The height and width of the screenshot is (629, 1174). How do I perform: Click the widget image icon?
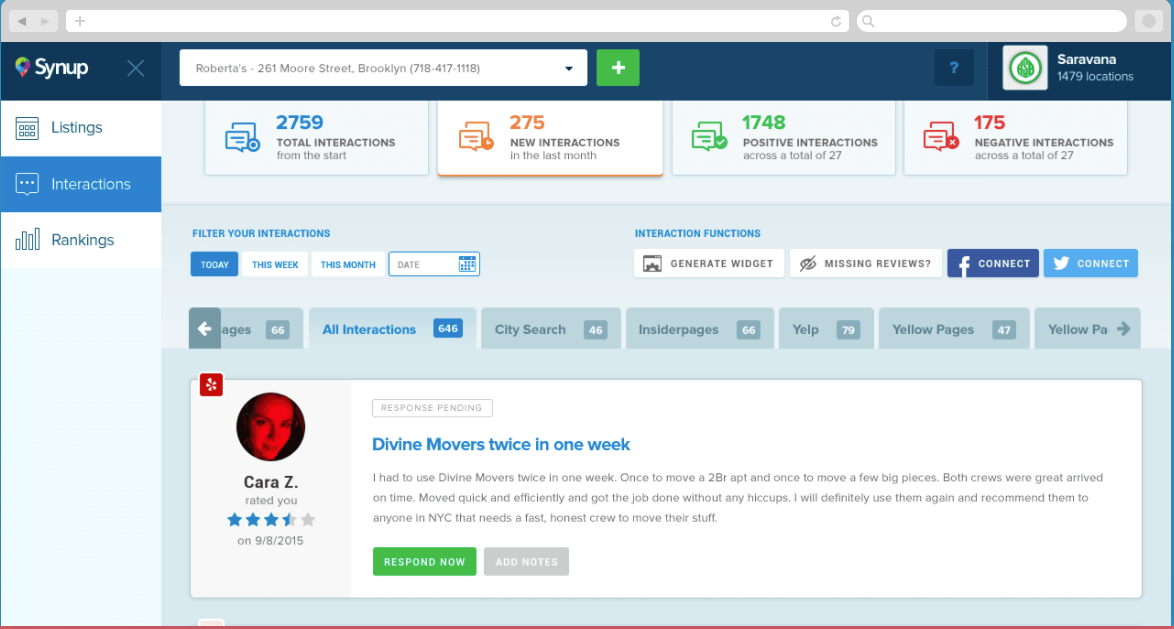(652, 264)
